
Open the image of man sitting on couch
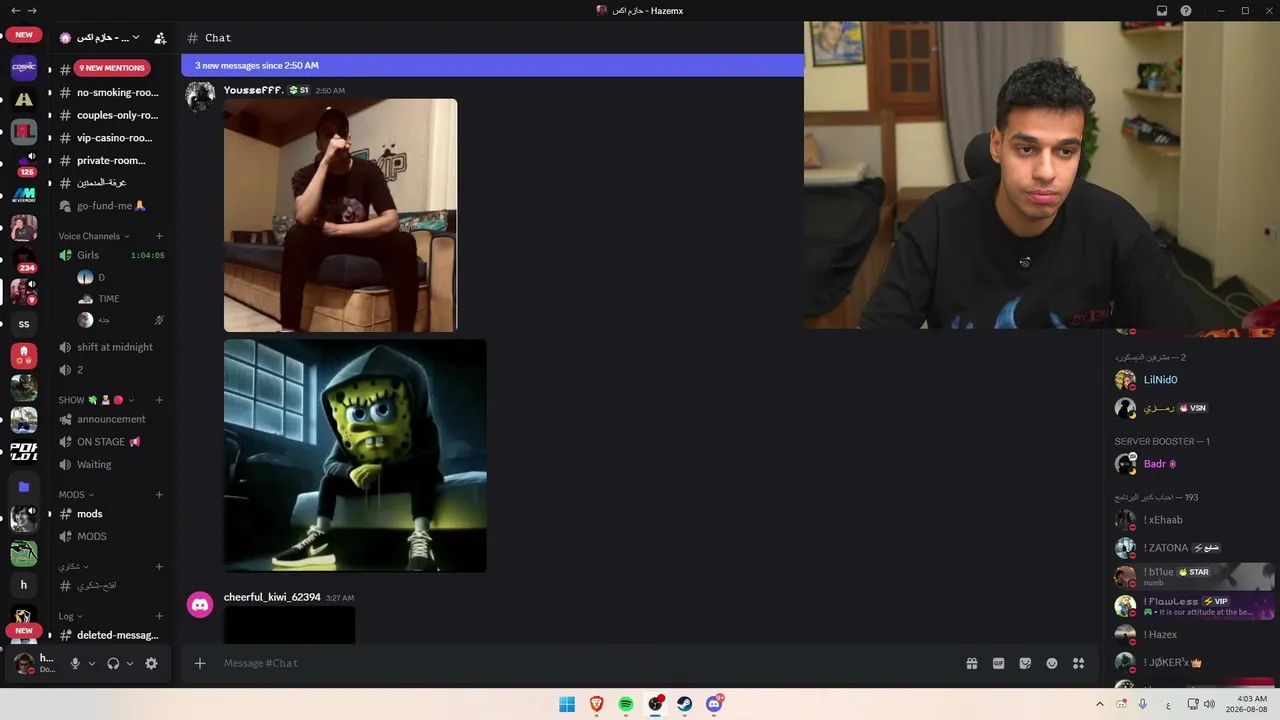coord(340,215)
